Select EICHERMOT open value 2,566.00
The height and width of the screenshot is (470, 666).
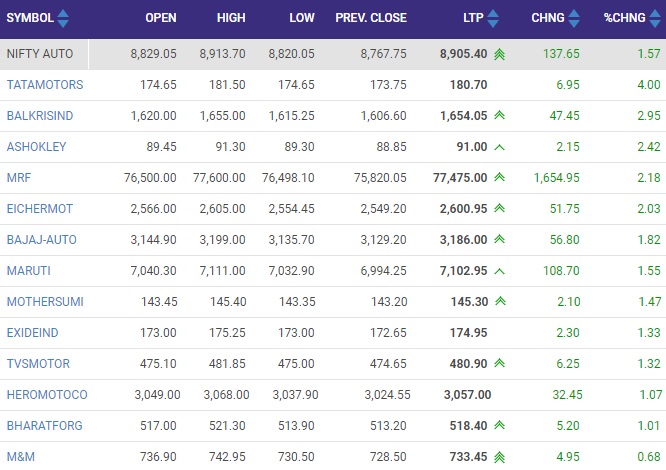pos(153,208)
